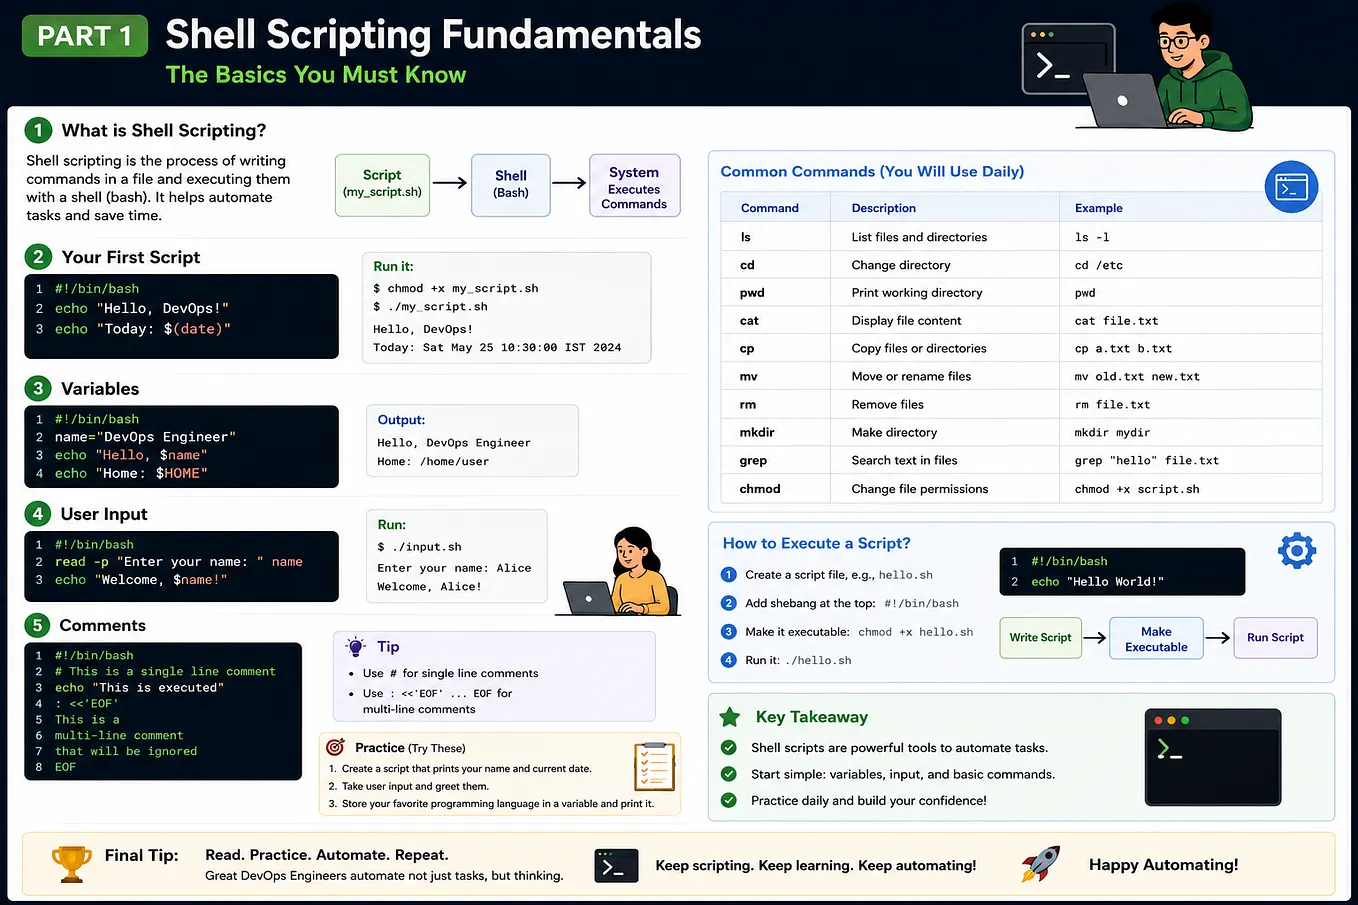
Task: Click the Hello World code block
Action: point(1122,571)
